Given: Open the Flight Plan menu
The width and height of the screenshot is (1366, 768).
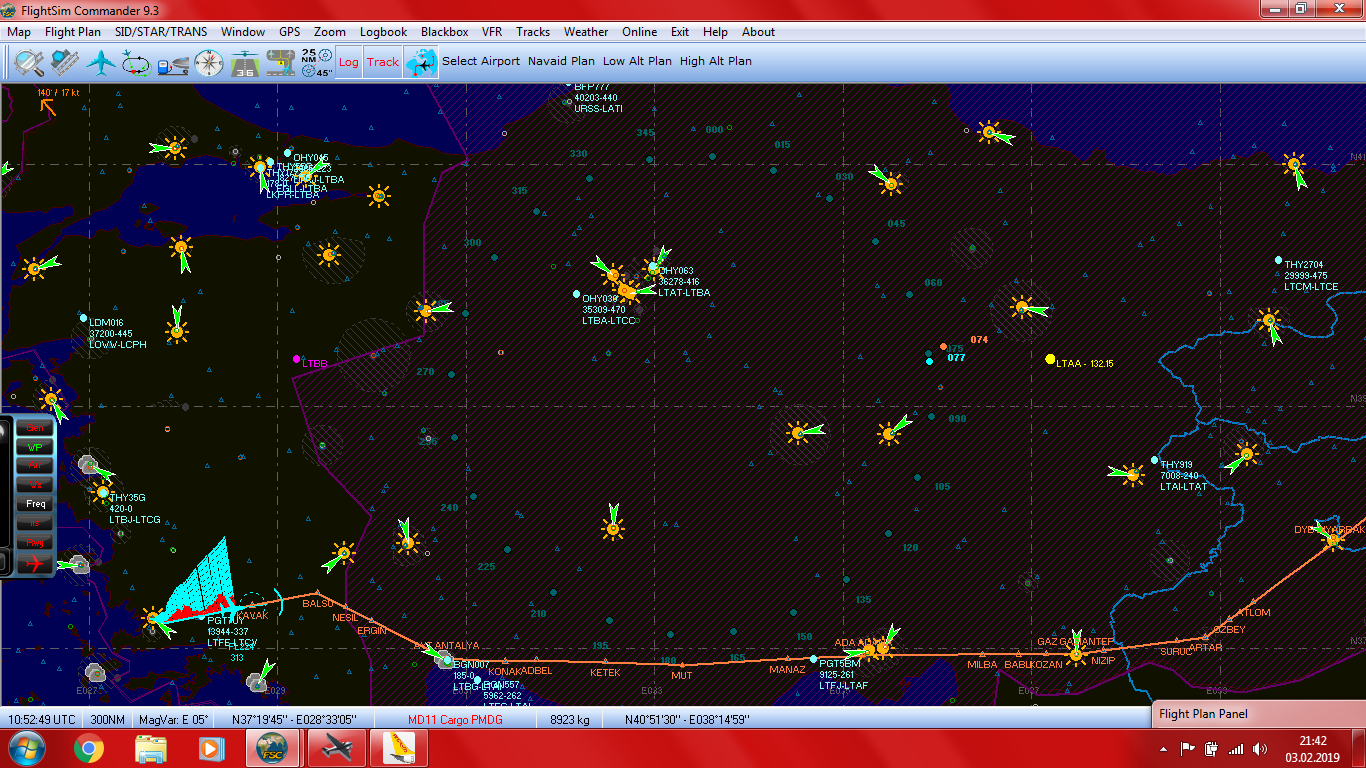Looking at the screenshot, I should coord(73,32).
